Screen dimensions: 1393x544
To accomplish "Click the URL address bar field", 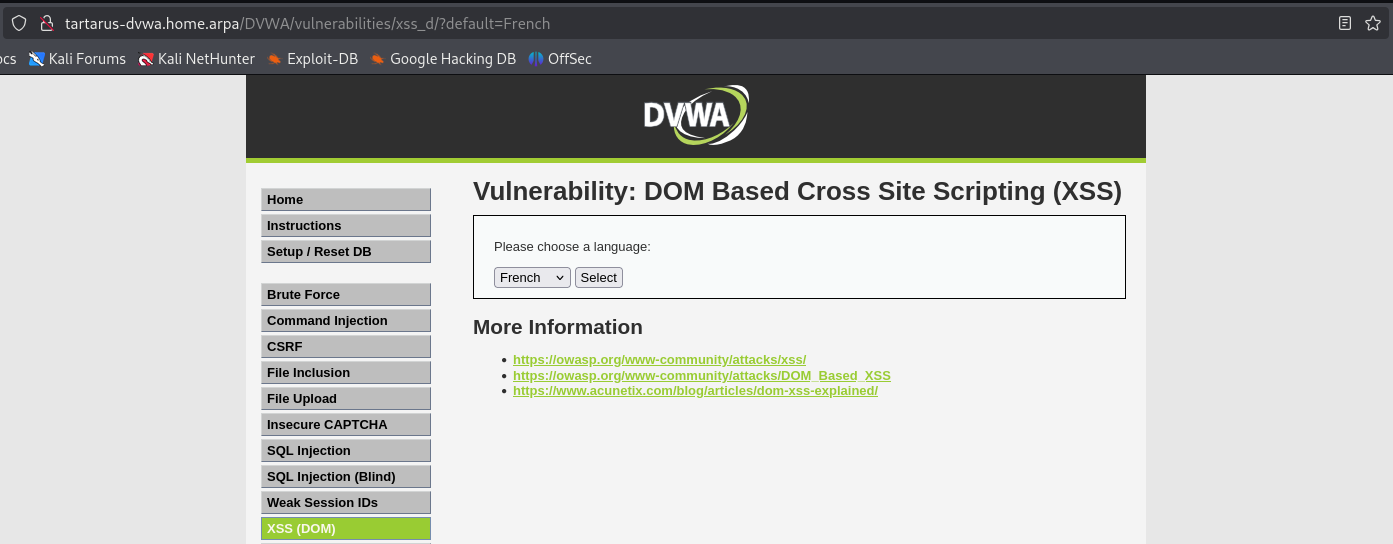I will 700,23.
